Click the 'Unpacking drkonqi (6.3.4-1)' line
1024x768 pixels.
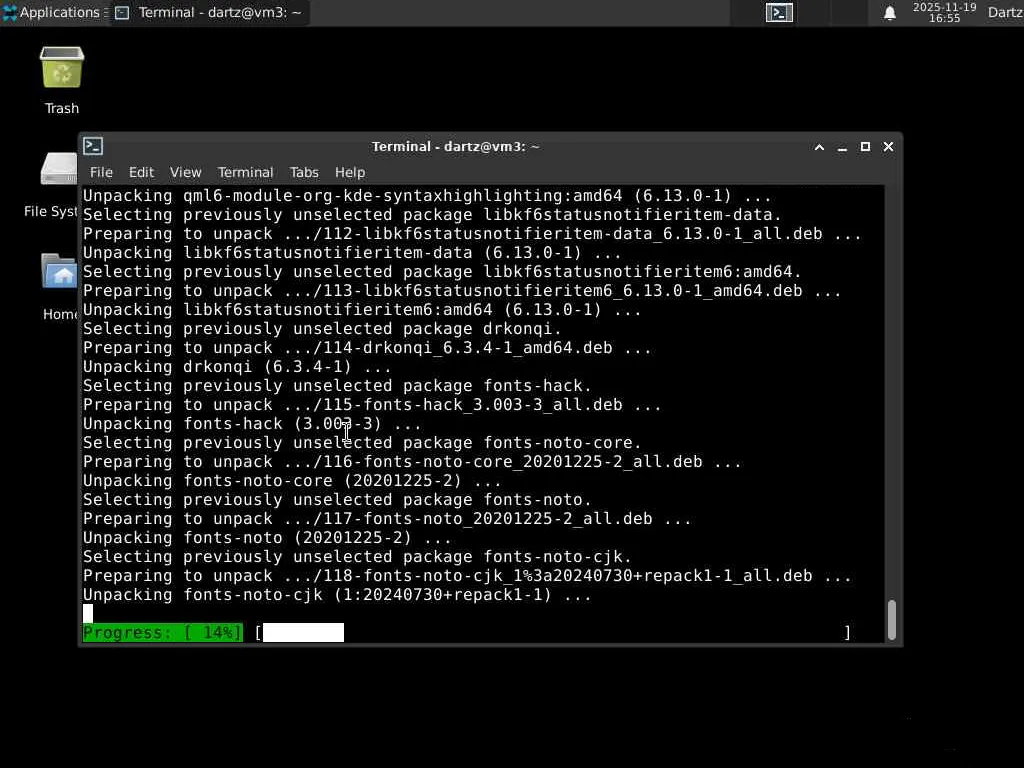click(x=237, y=366)
